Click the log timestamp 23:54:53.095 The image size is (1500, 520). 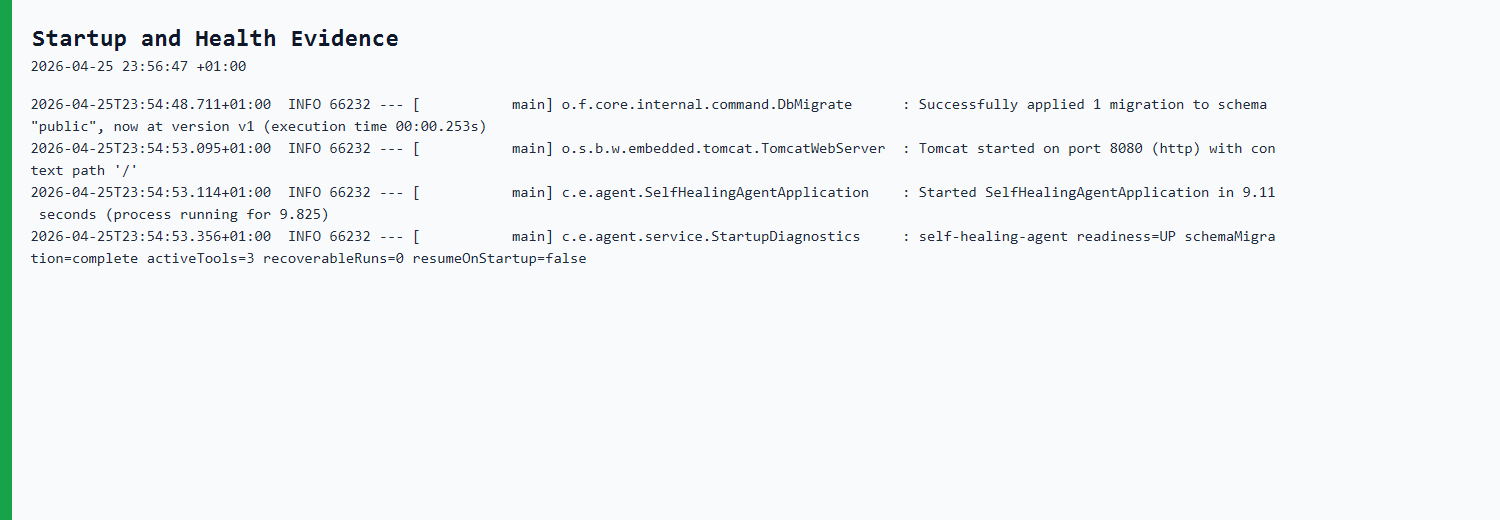click(x=150, y=149)
